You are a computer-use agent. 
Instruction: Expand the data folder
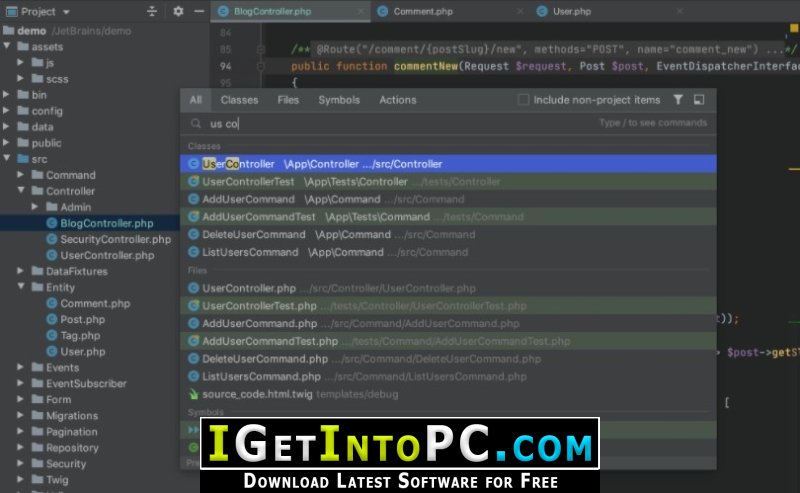(7, 127)
